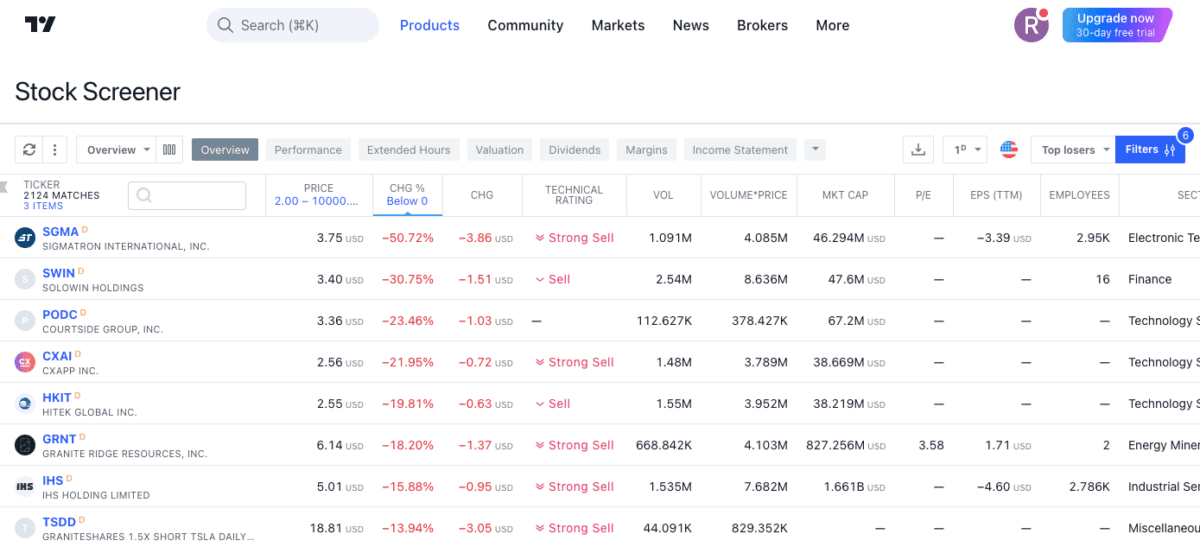
Task: Select SGMA's Strong Sell rating
Action: point(574,238)
